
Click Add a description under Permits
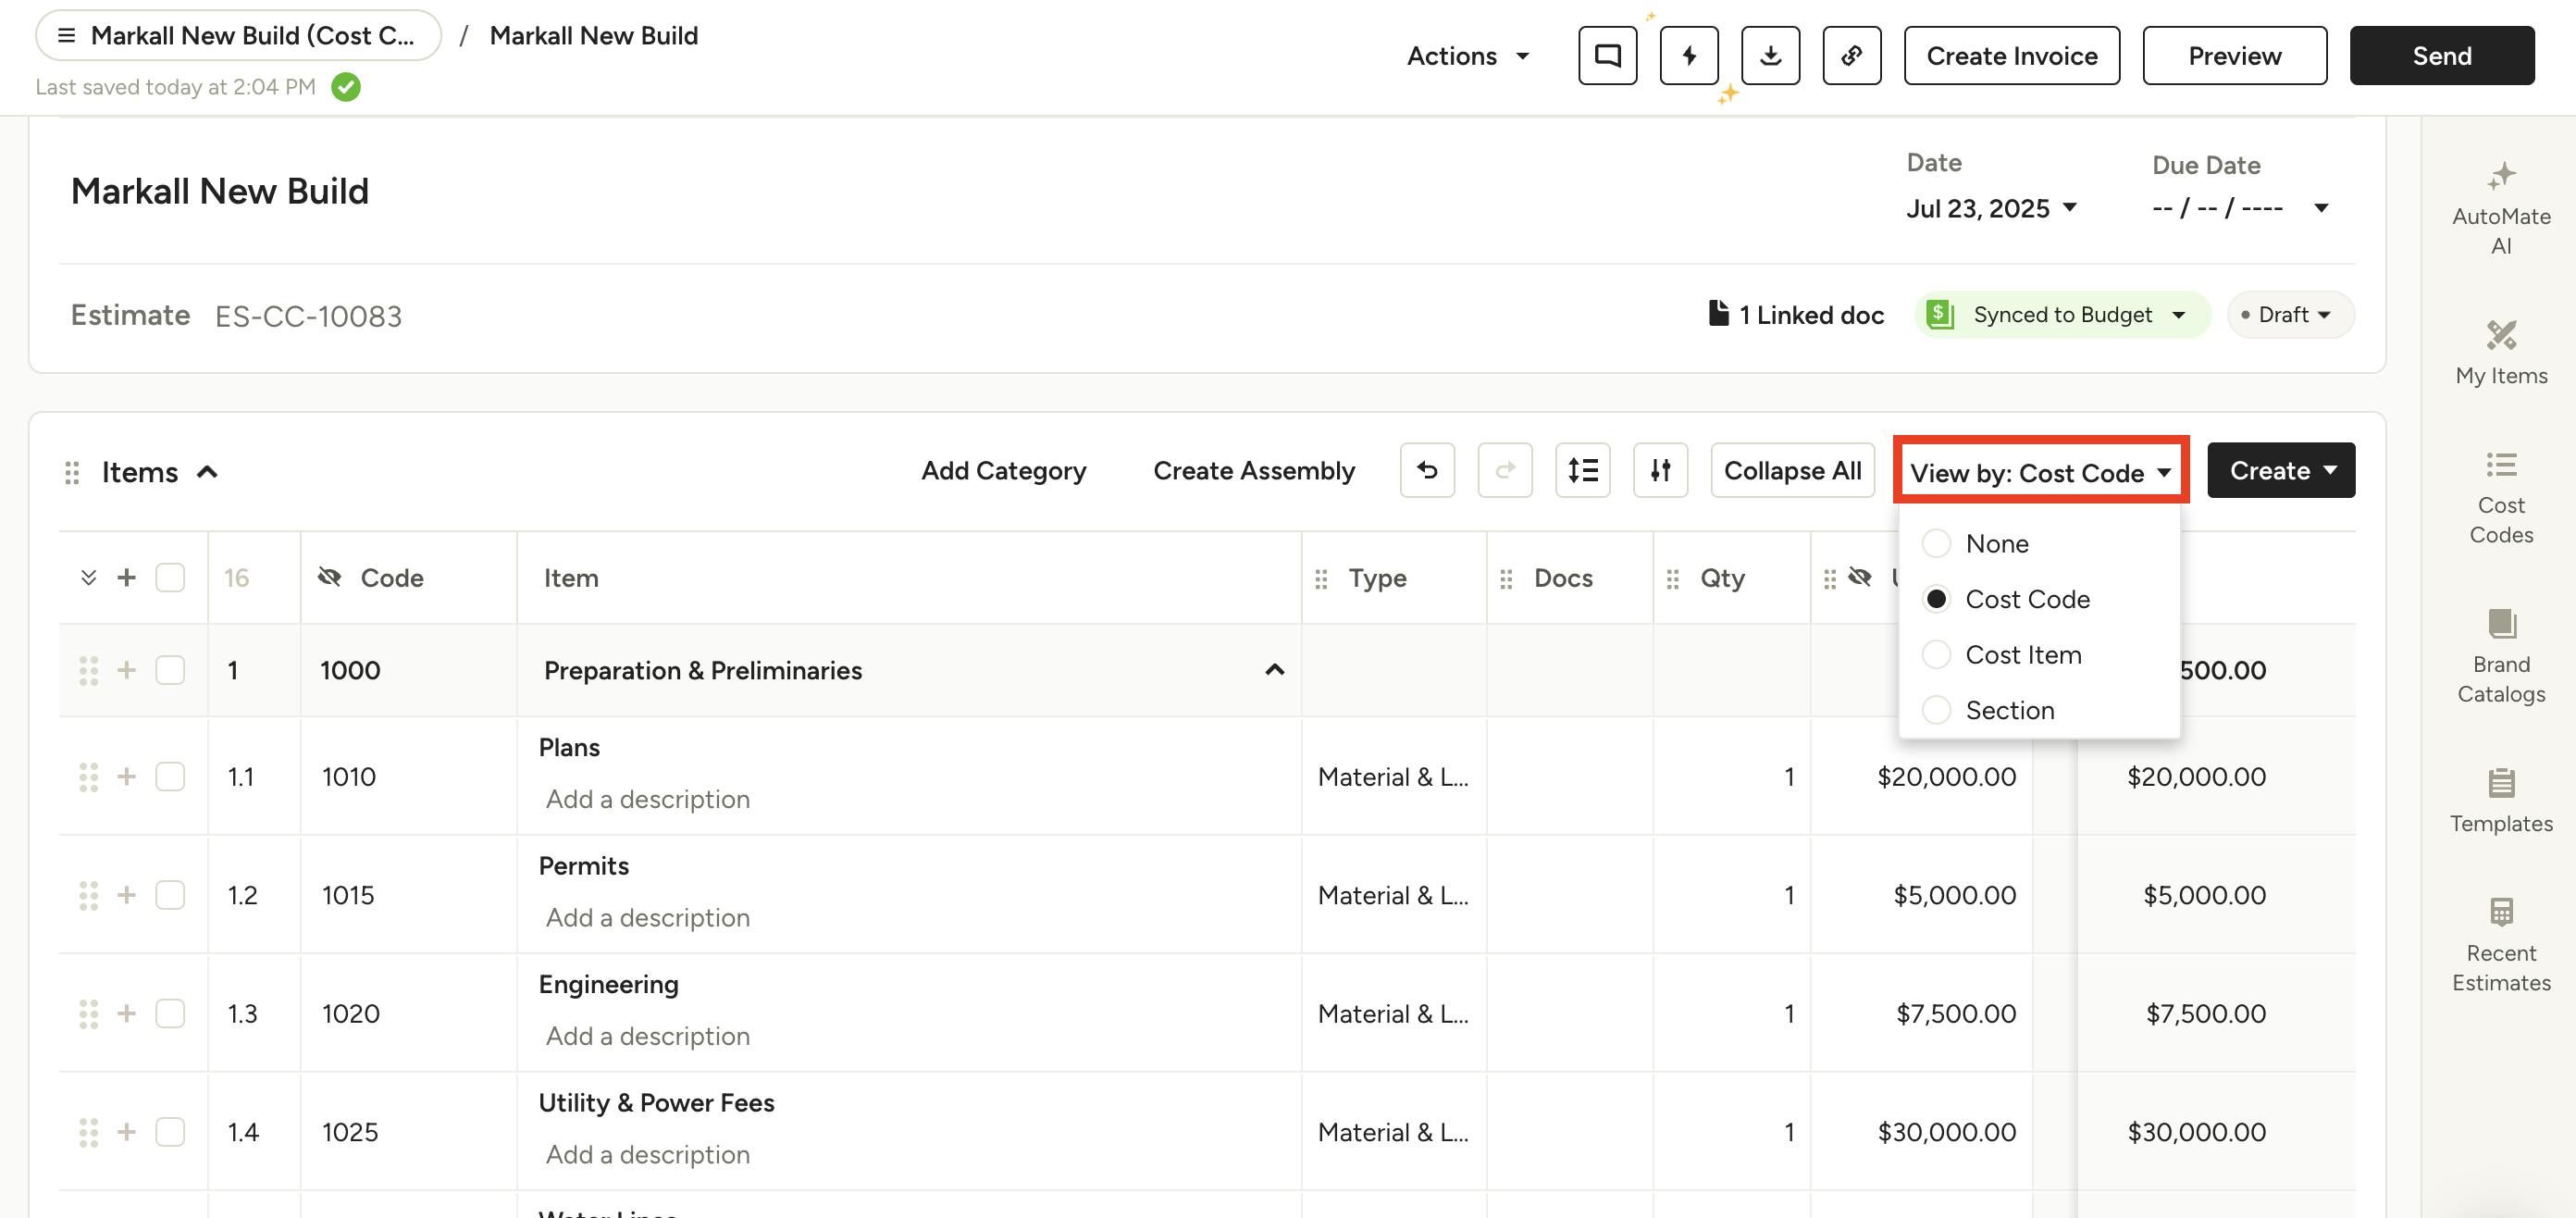point(647,918)
